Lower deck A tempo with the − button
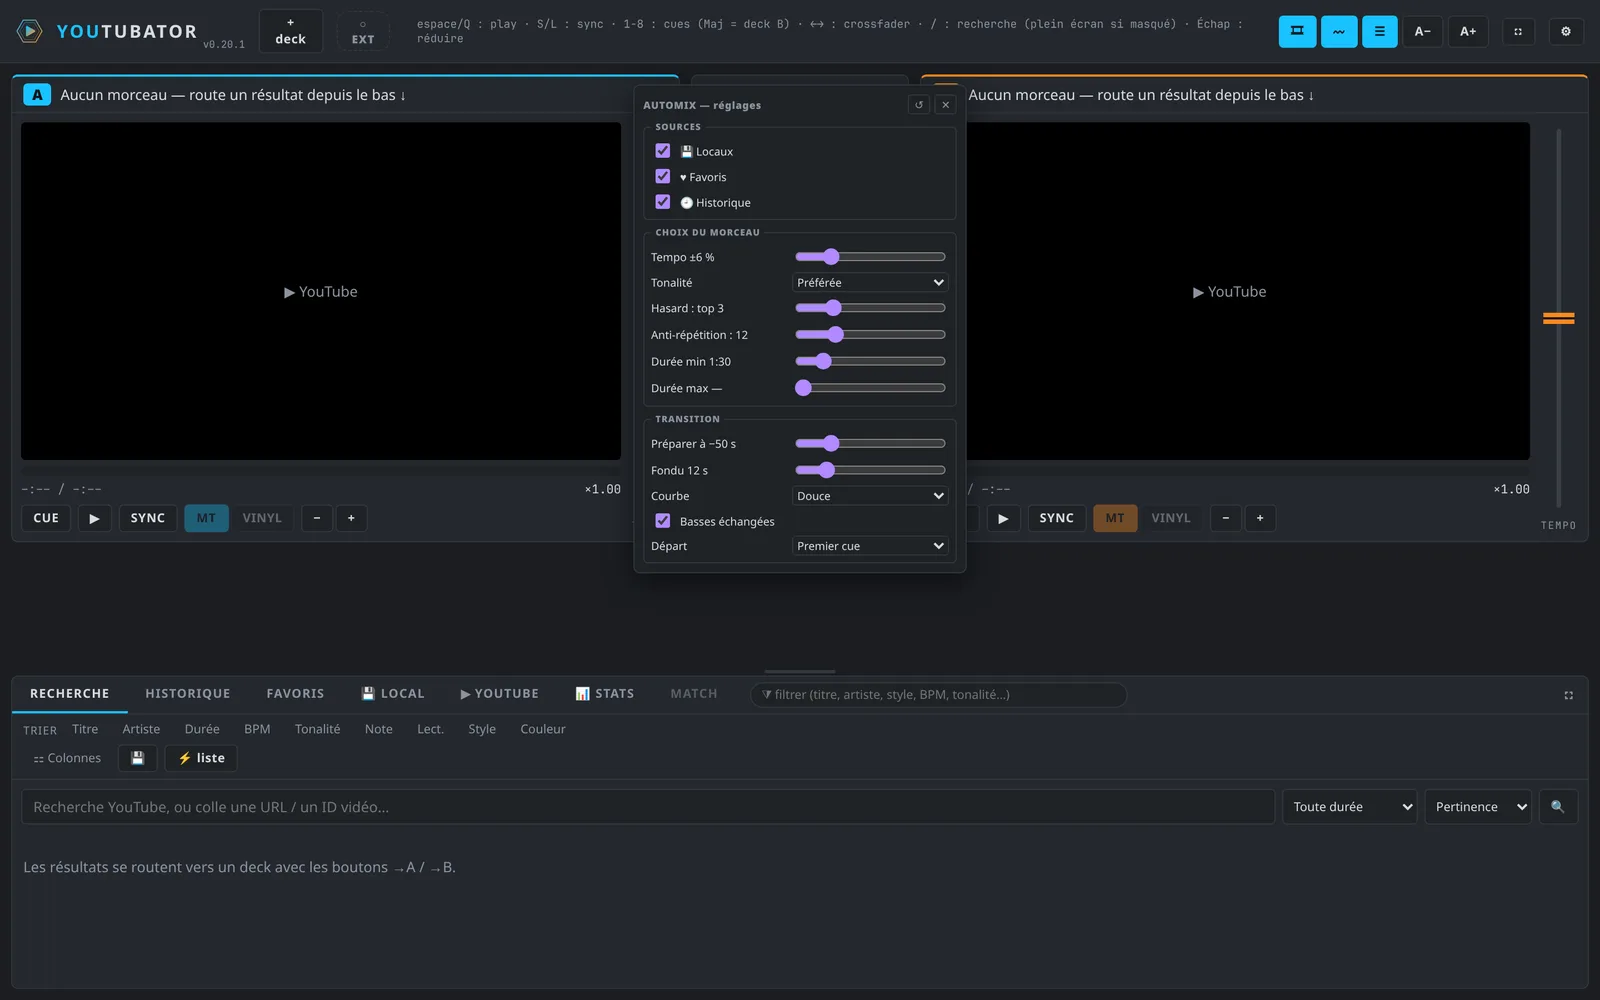The image size is (1600, 1000). [x=317, y=518]
